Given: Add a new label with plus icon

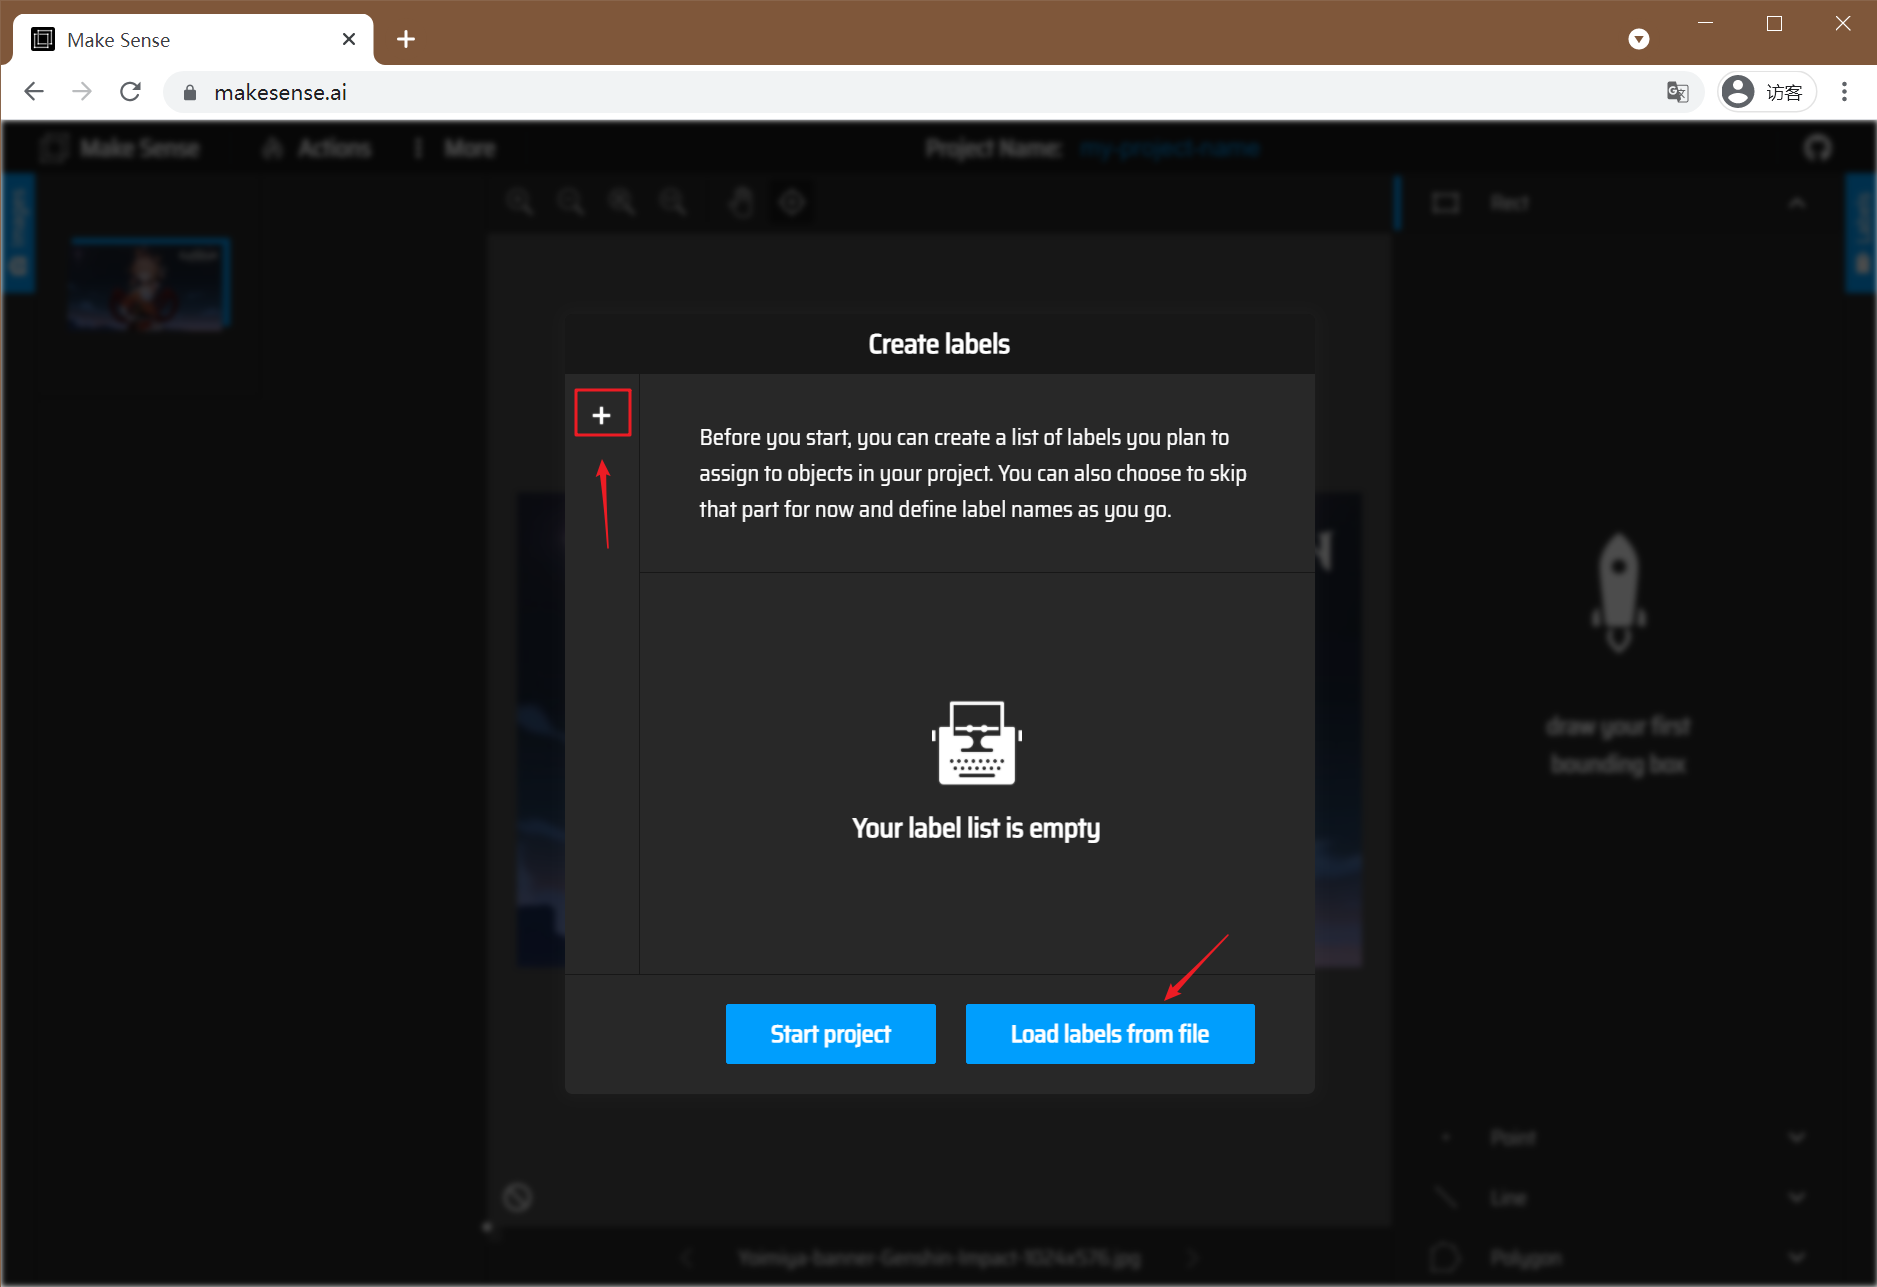Looking at the screenshot, I should click(602, 414).
